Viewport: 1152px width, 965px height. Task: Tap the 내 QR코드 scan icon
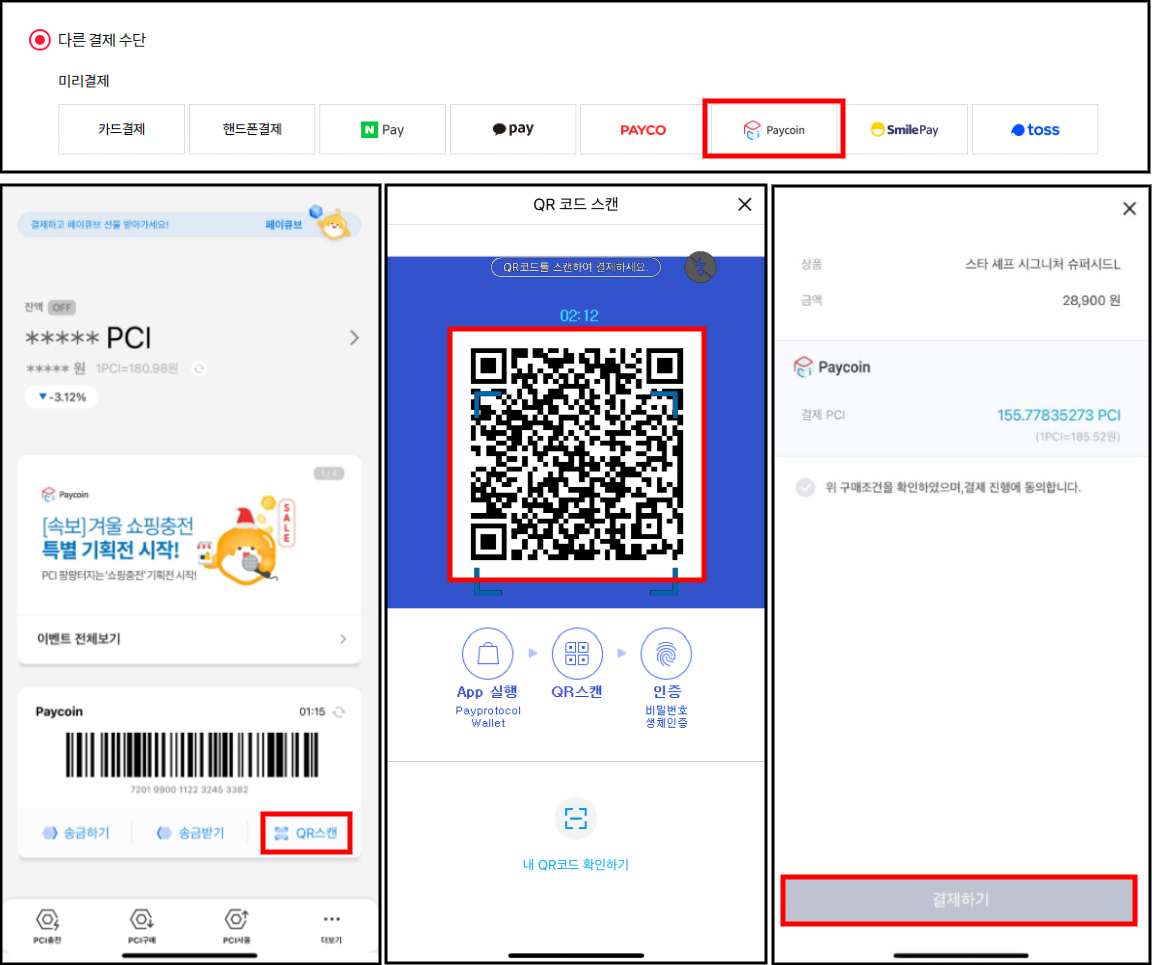pyautogui.click(x=576, y=818)
